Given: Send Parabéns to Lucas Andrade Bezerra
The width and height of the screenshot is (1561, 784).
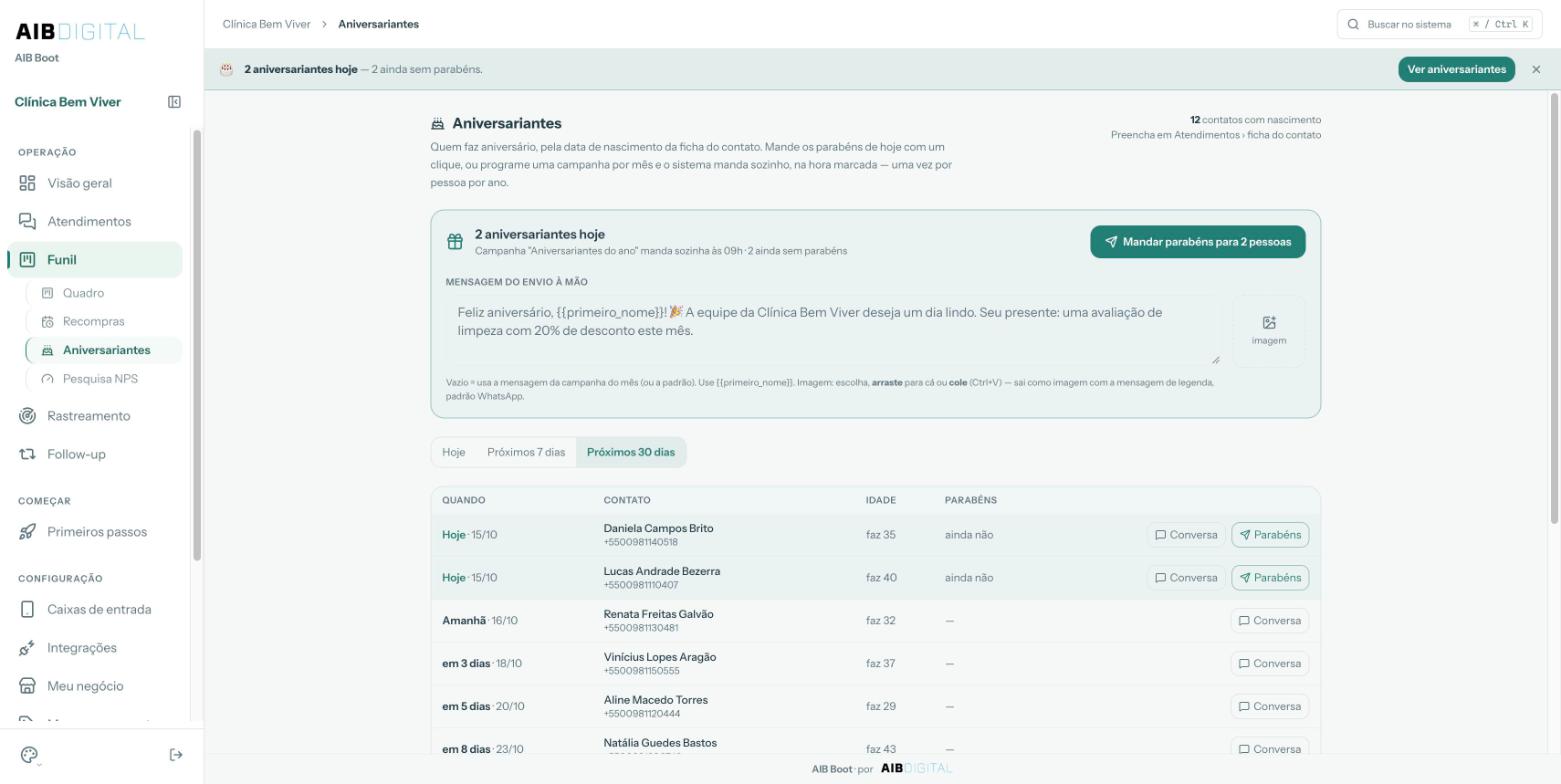Looking at the screenshot, I should pyautogui.click(x=1270, y=578).
